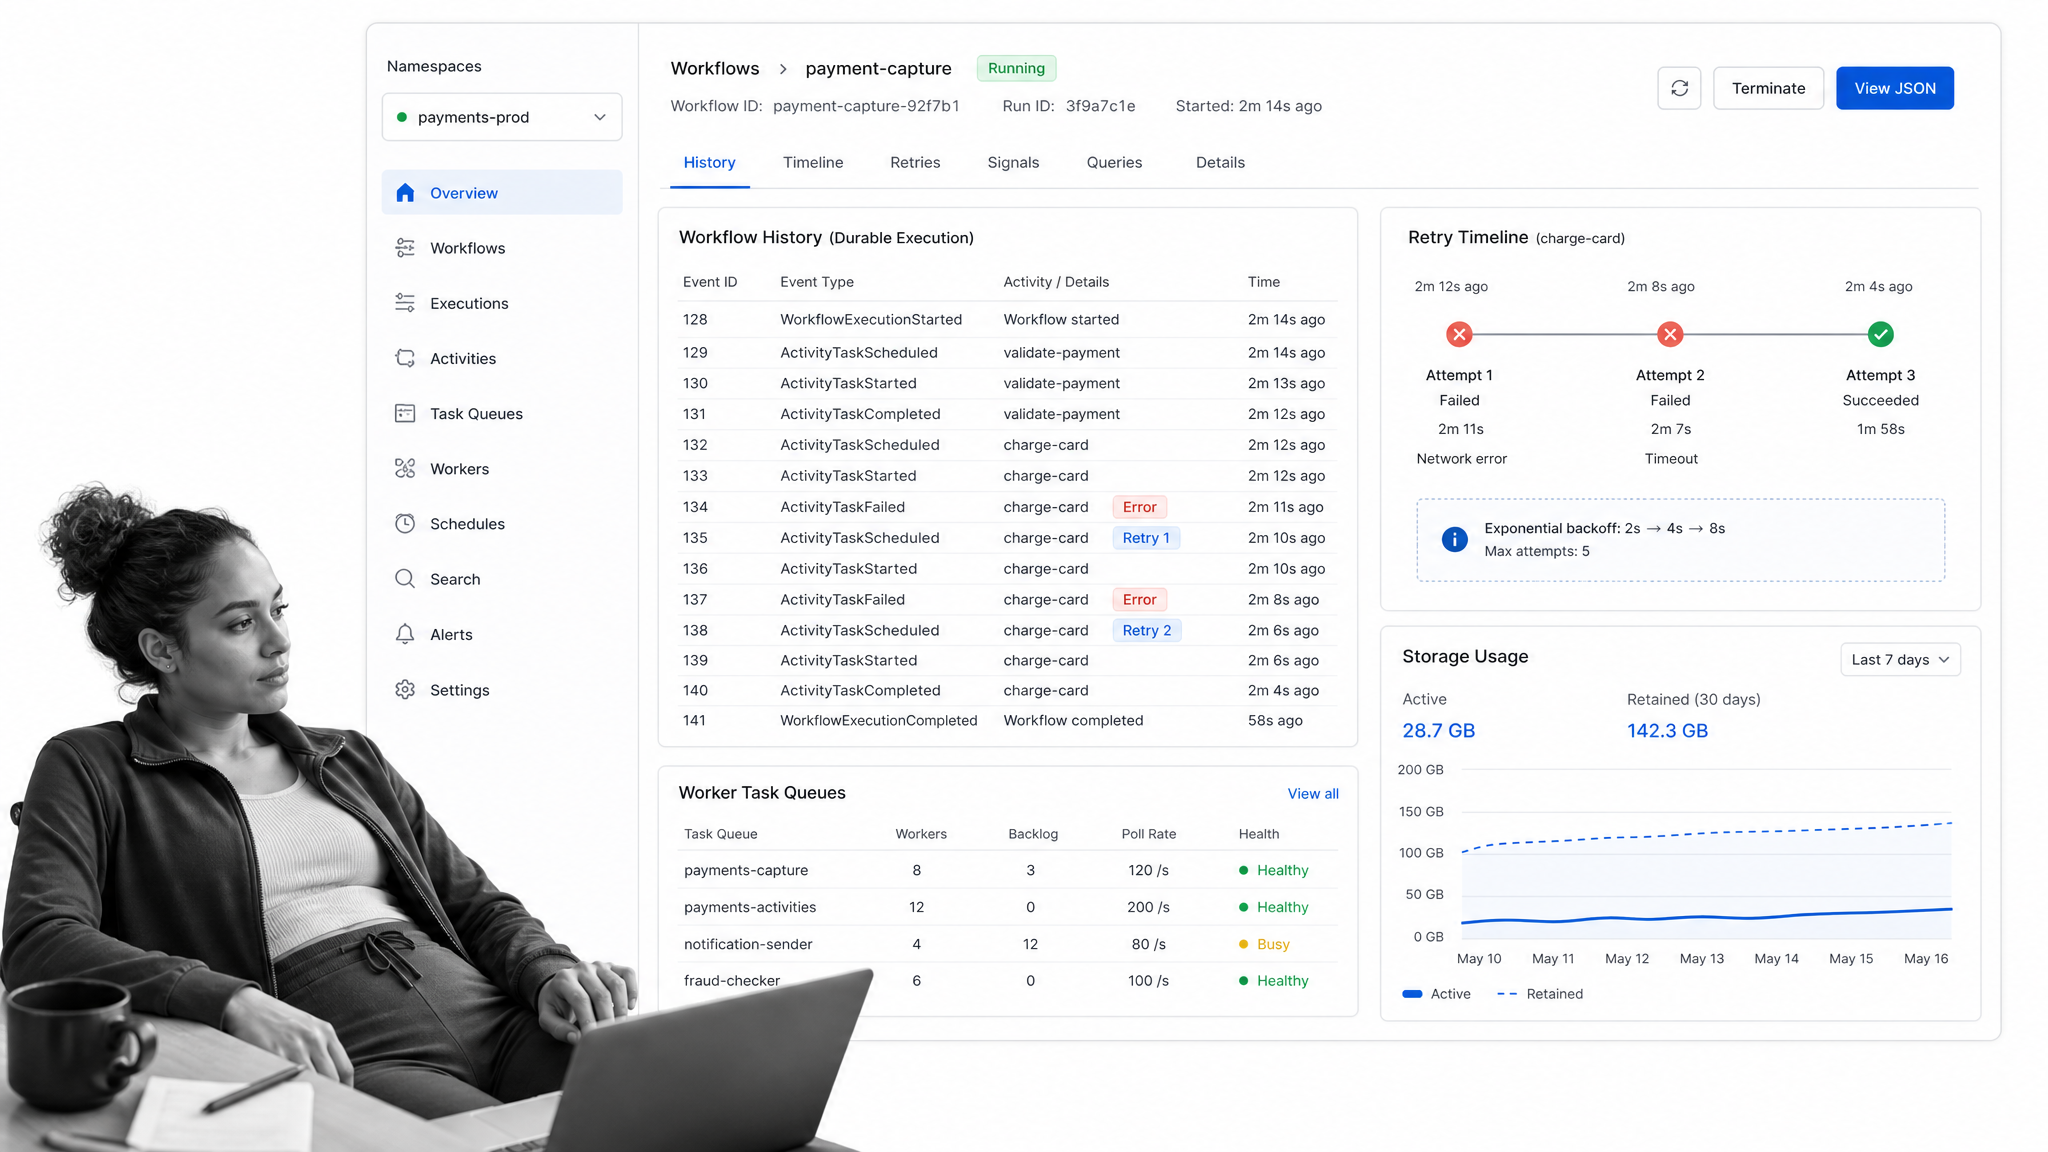
Task: Click event 131 ActivityTaskCompleted
Action: coord(1007,414)
